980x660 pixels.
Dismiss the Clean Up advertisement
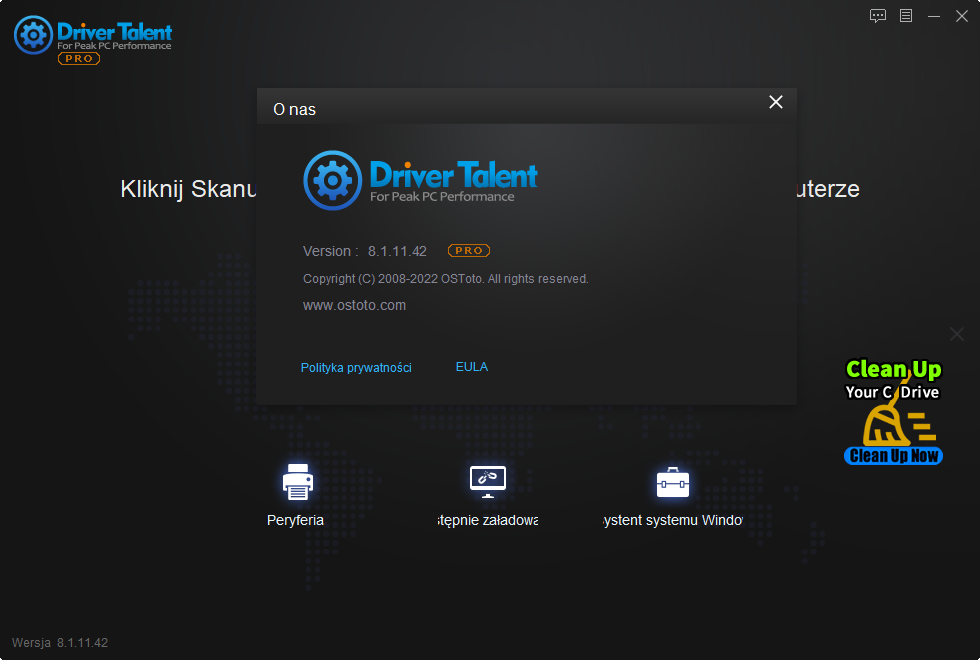(x=957, y=334)
